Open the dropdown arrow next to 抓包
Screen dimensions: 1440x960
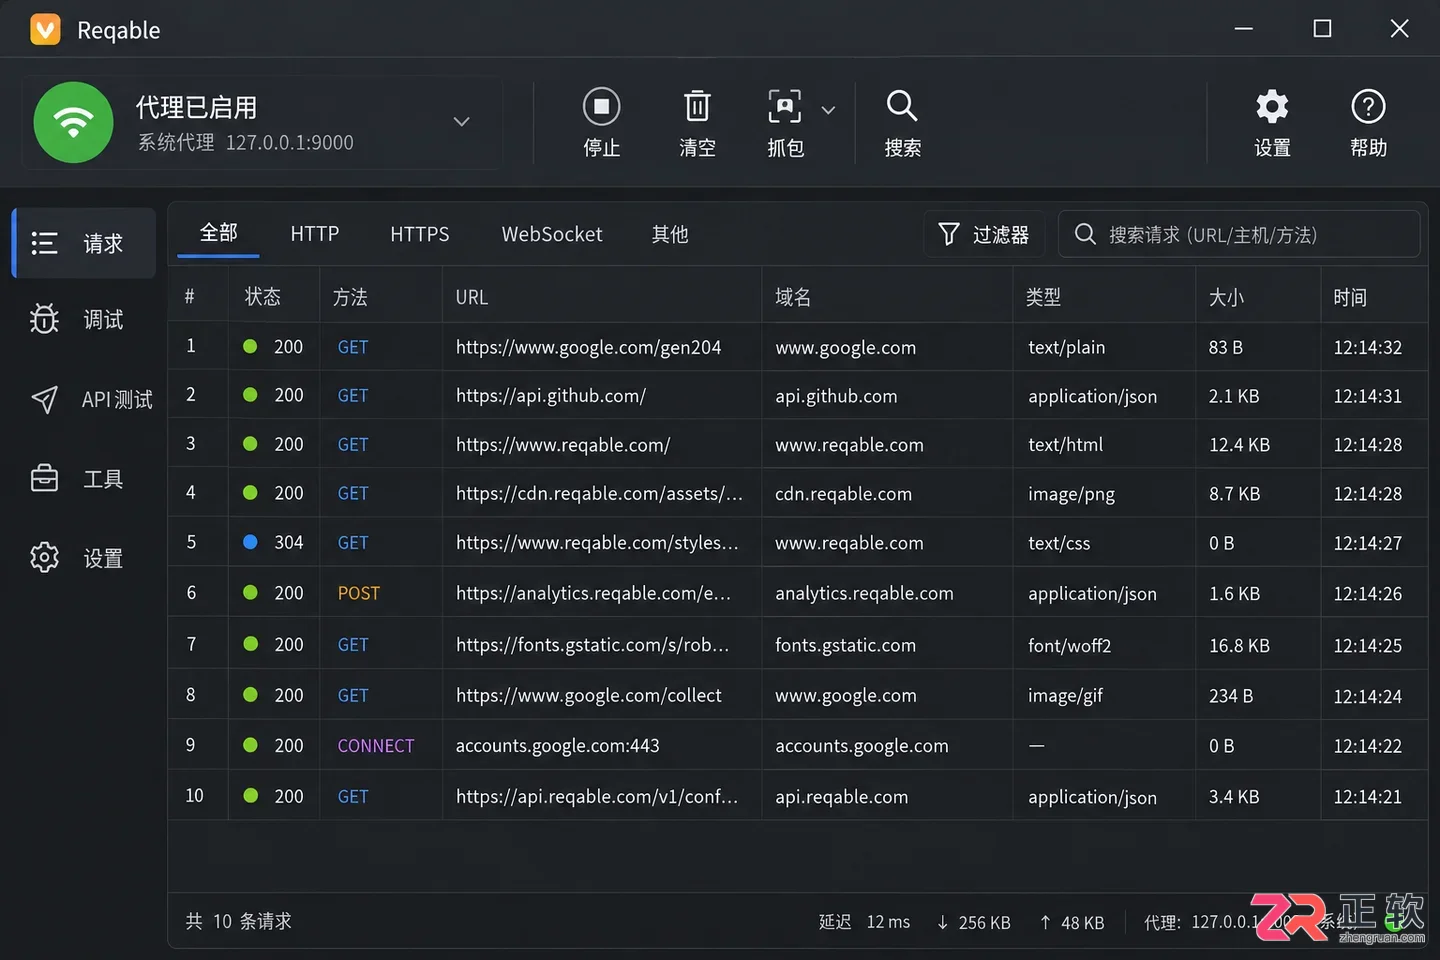(x=828, y=110)
